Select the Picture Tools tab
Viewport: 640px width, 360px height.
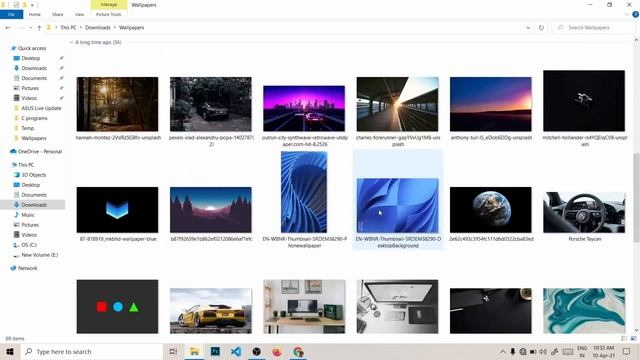(x=109, y=14)
